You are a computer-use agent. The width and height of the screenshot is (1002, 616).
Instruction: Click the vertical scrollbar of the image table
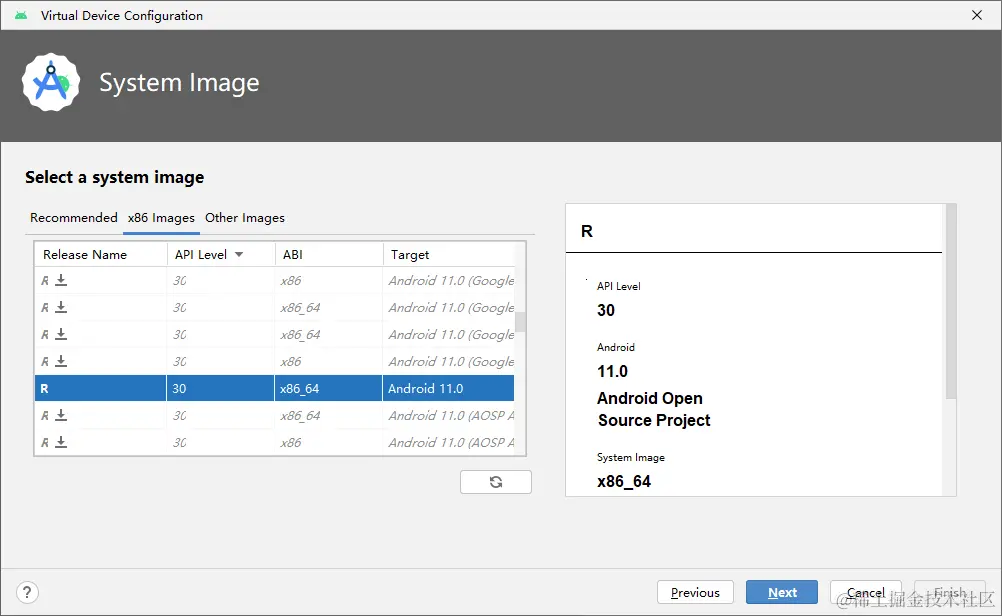(520, 322)
